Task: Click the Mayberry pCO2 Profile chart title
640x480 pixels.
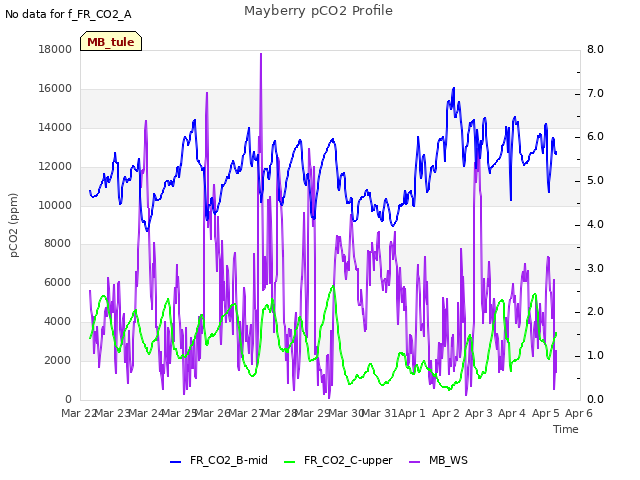Action: tap(318, 11)
